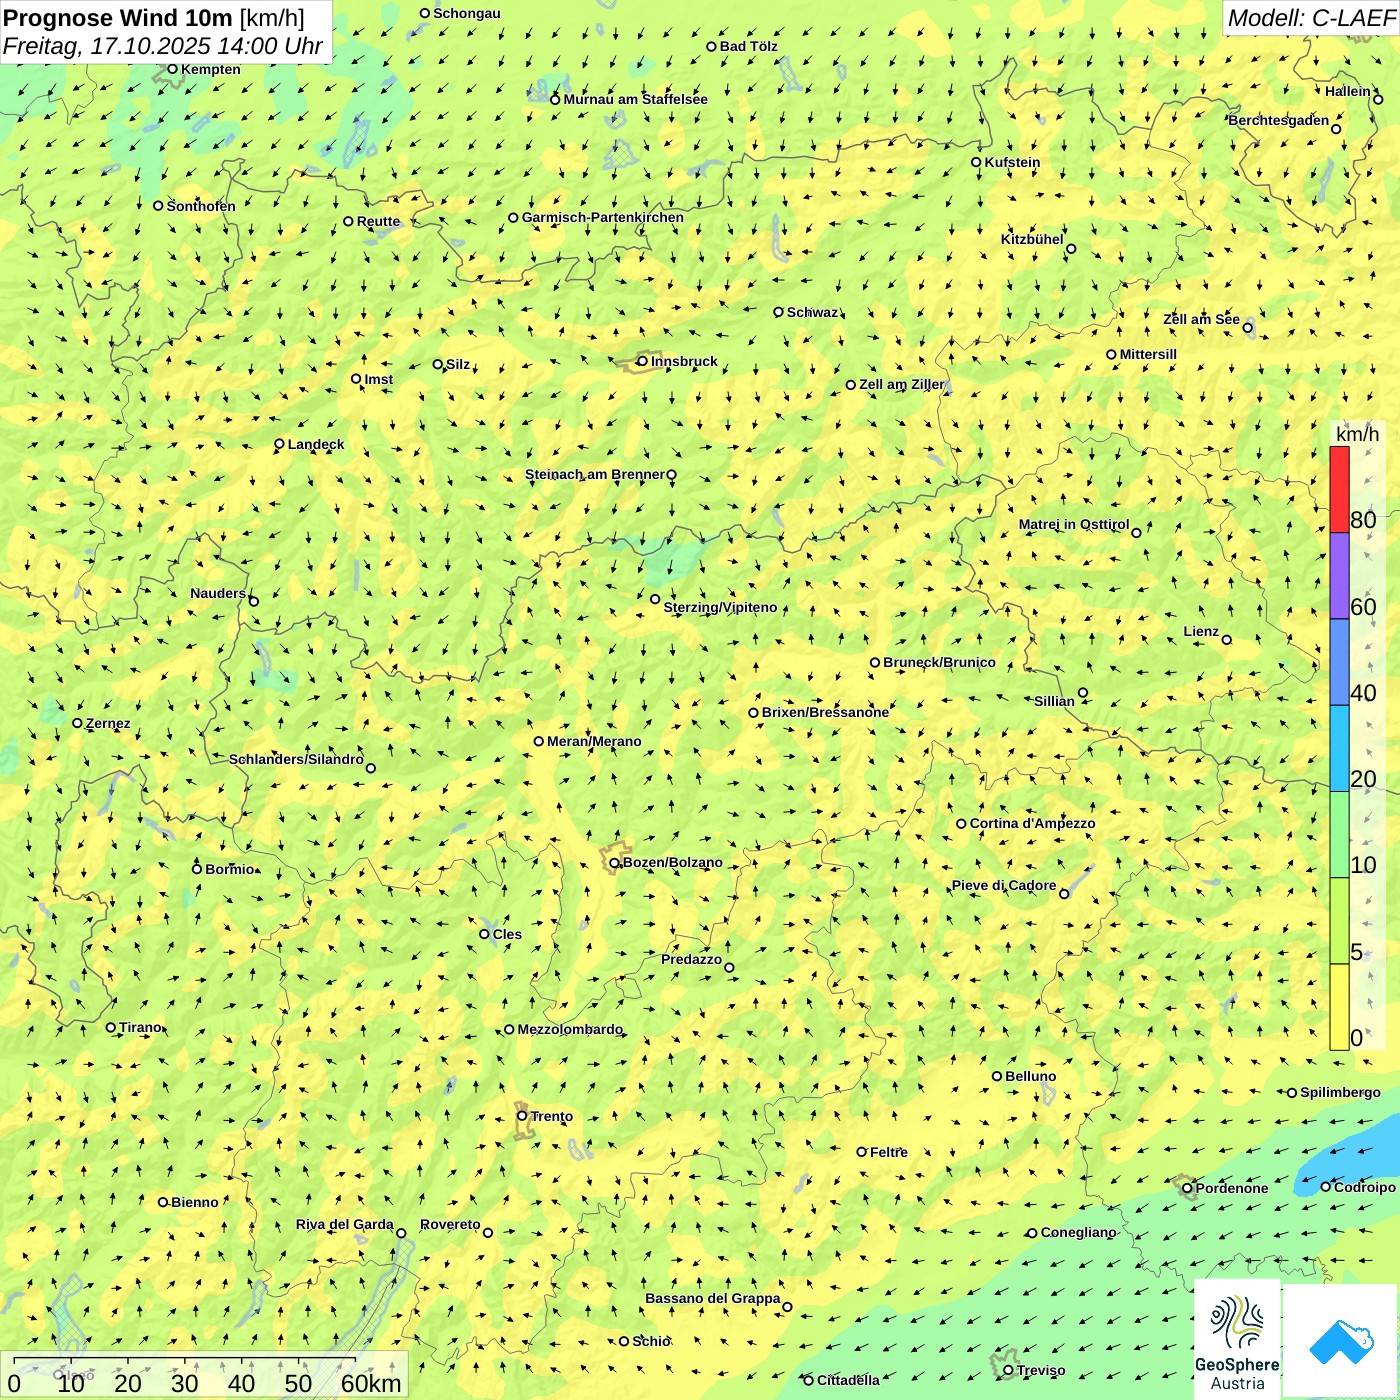Pick the dark blue 40–60 legend segment
This screenshot has height=1400, width=1400.
coord(1339,663)
